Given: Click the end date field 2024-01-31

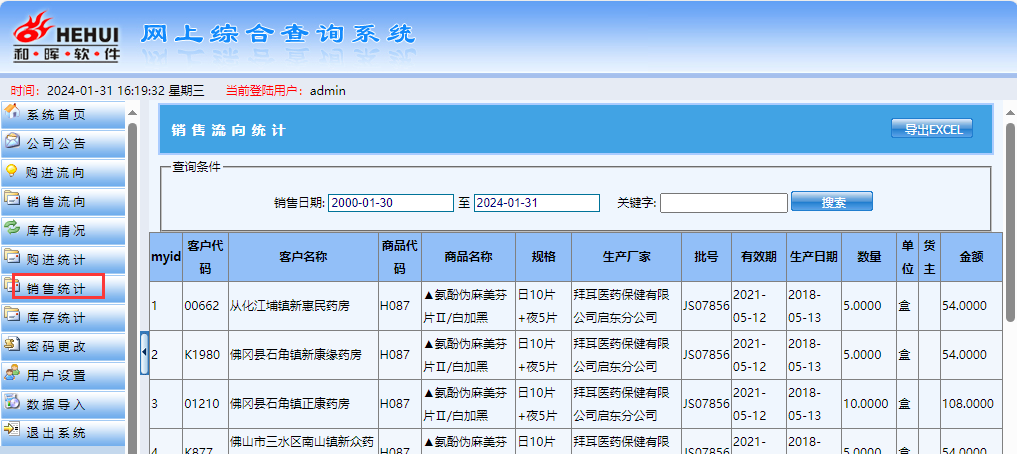Looking at the screenshot, I should pyautogui.click(x=536, y=203).
